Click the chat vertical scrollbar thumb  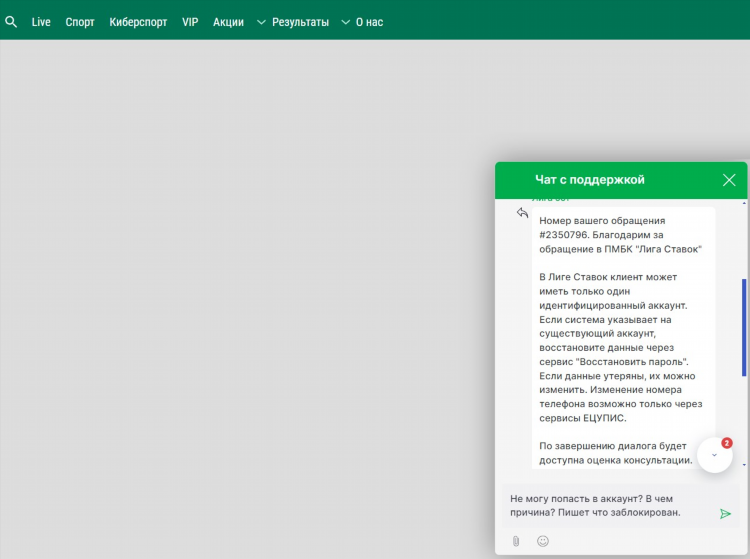click(x=744, y=327)
